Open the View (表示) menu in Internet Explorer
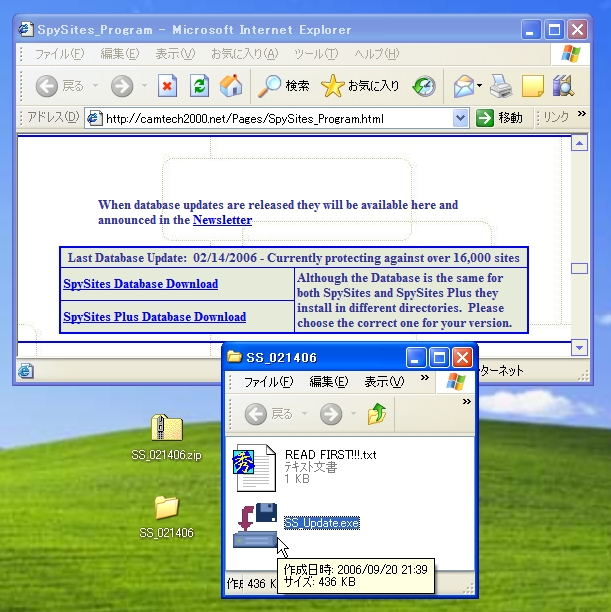The width and height of the screenshot is (611, 612). click(175, 54)
